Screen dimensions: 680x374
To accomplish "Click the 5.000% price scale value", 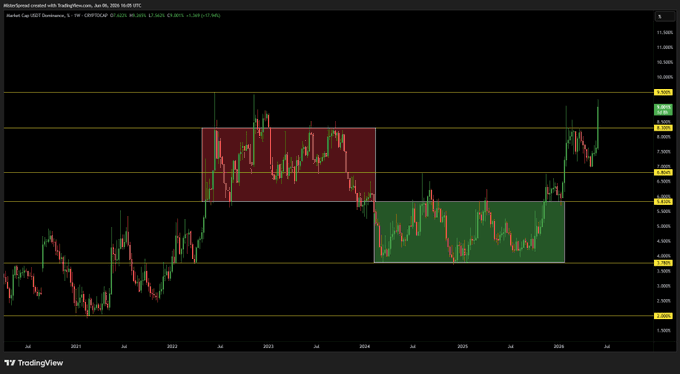I will [x=664, y=226].
